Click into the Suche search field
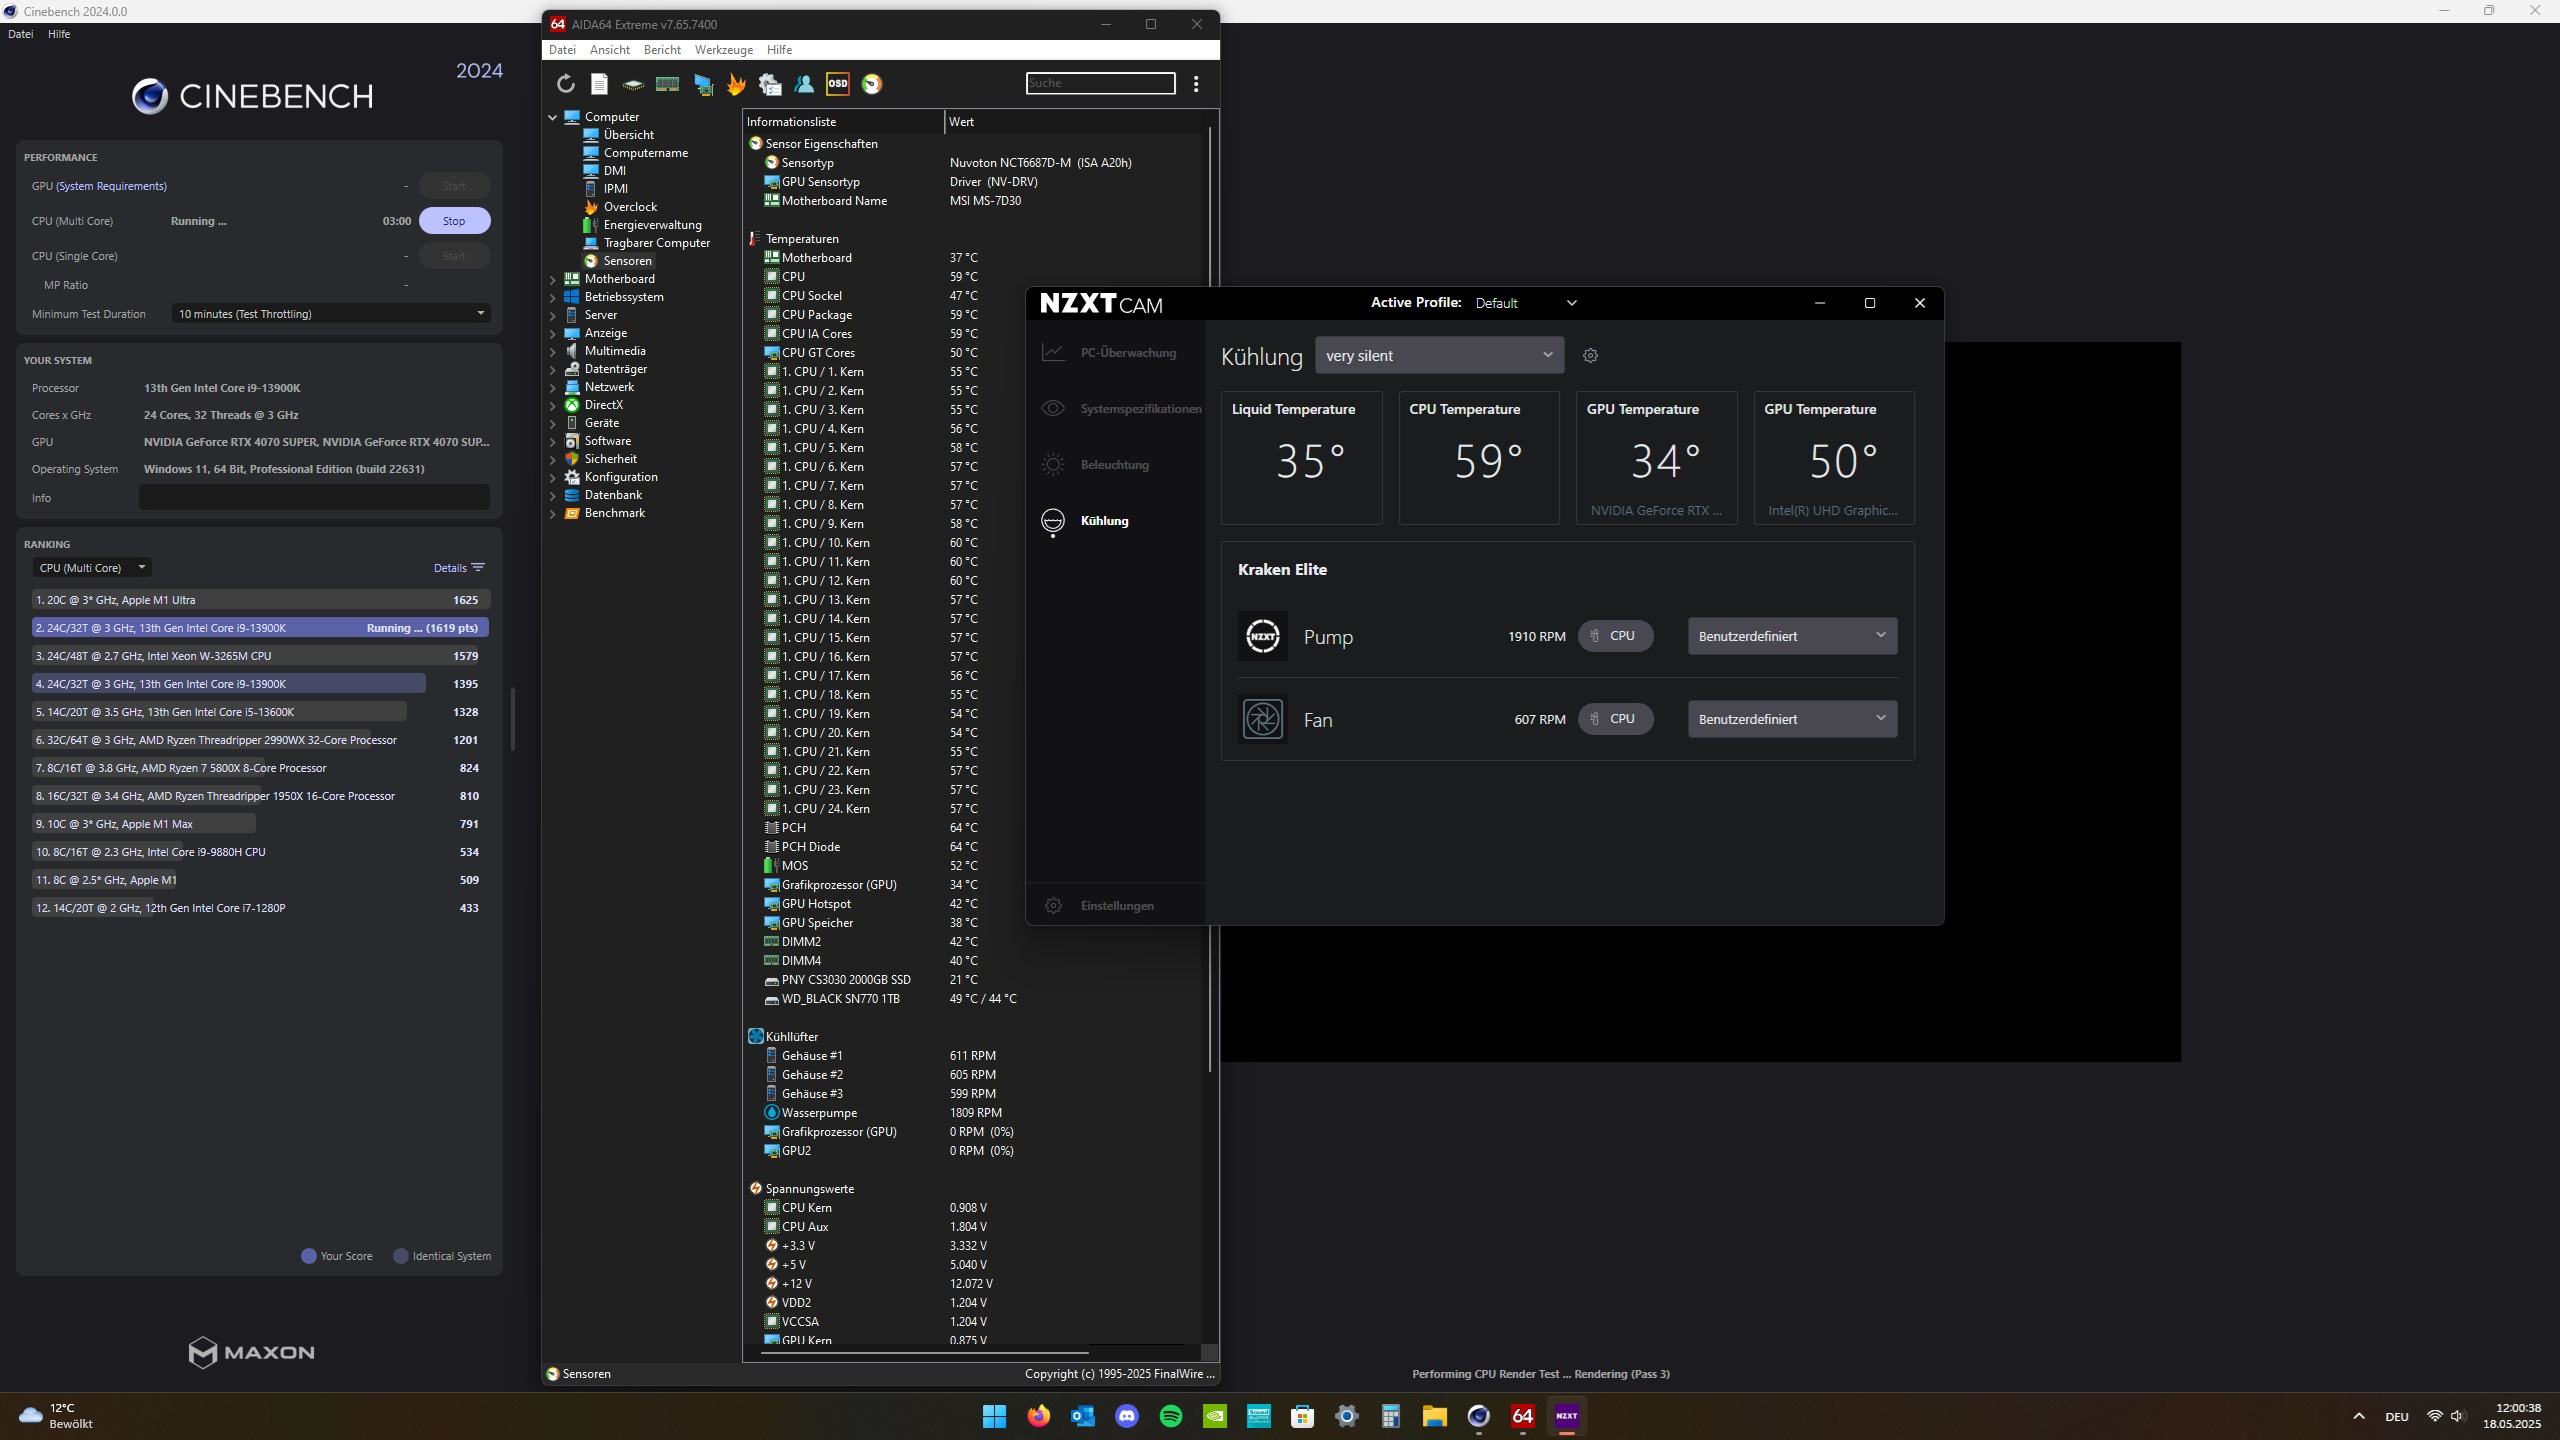Viewport: 2560px width, 1440px height. tap(1100, 83)
